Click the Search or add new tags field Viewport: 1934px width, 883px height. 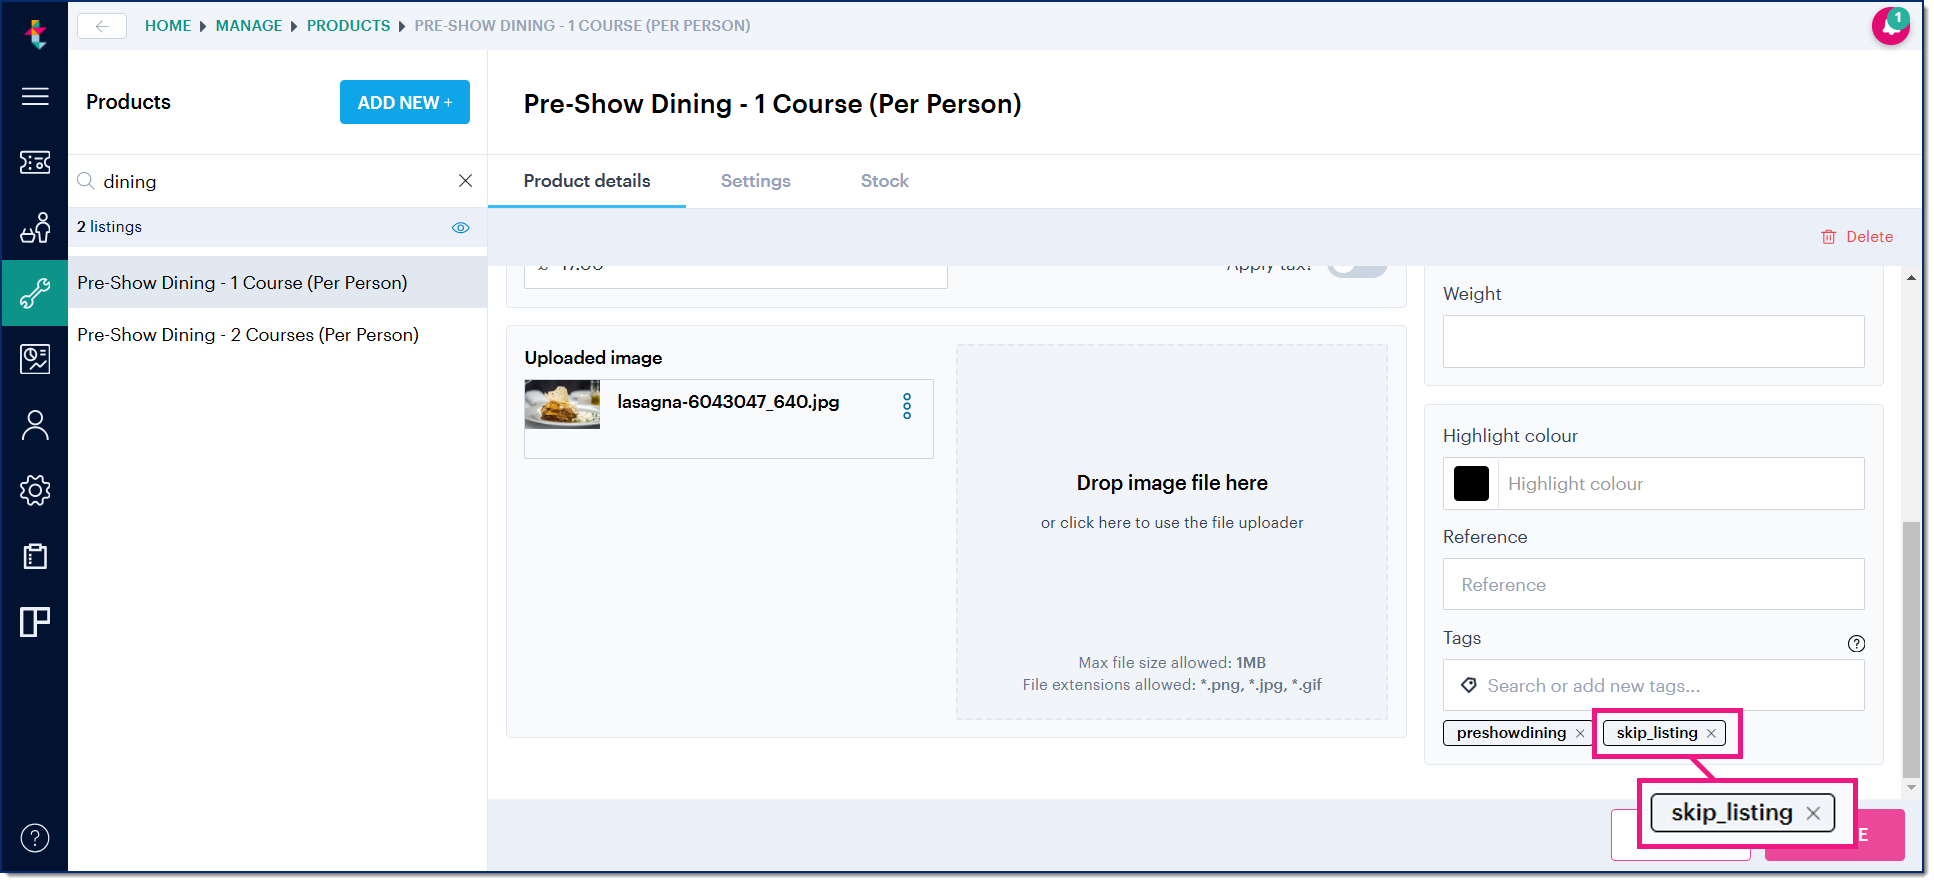[x=1653, y=685]
